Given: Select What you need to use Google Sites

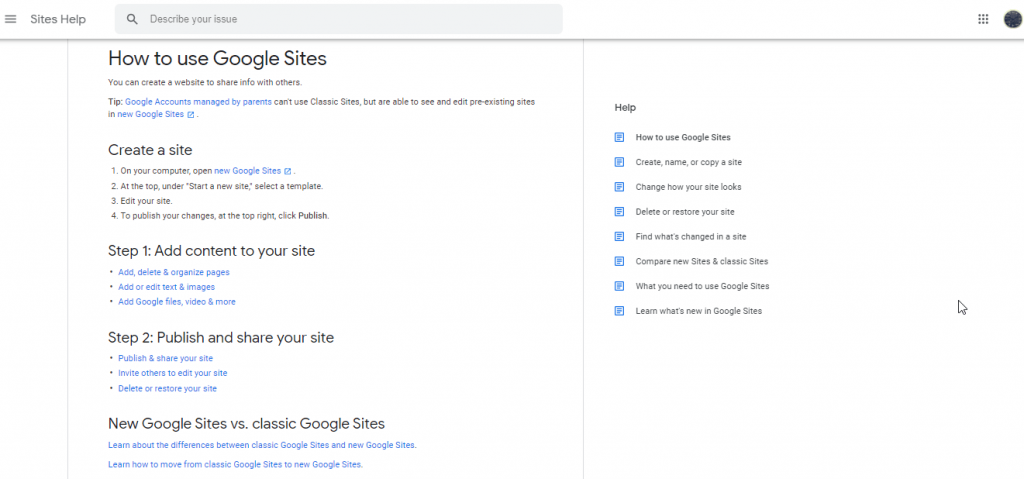Looking at the screenshot, I should [x=703, y=286].
